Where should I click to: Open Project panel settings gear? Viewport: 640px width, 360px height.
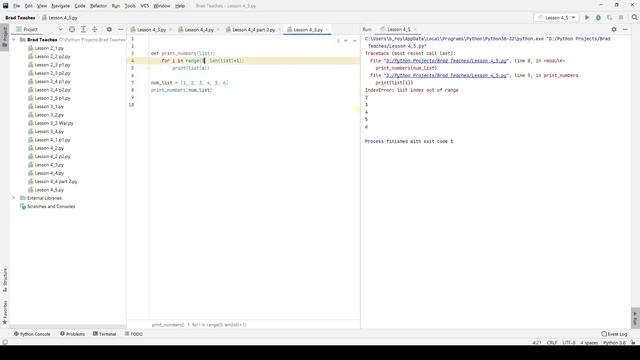click(109, 29)
